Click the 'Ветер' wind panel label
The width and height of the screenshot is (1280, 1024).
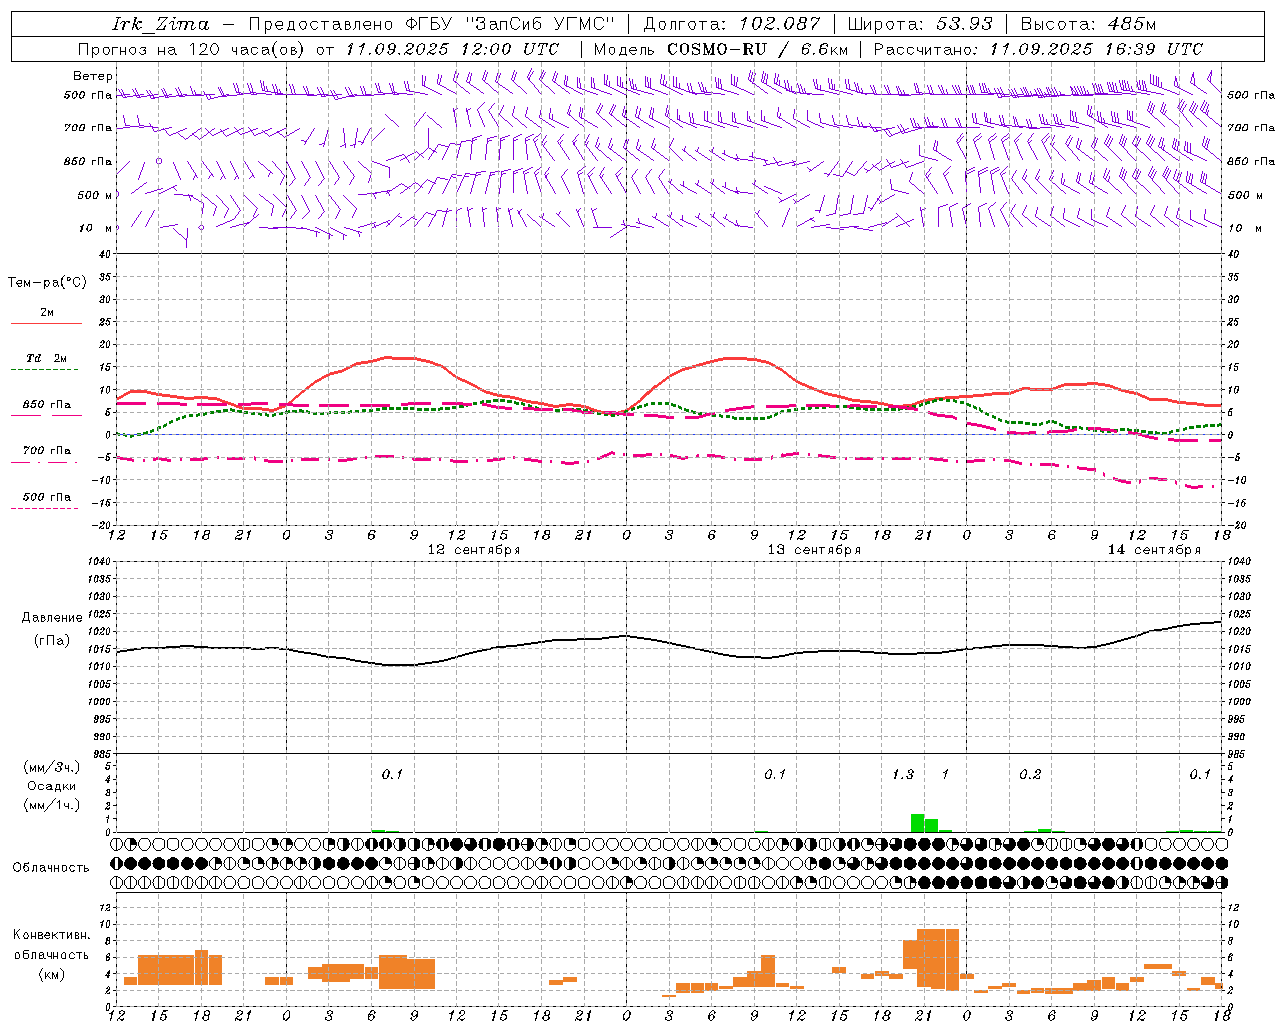pyautogui.click(x=93, y=76)
